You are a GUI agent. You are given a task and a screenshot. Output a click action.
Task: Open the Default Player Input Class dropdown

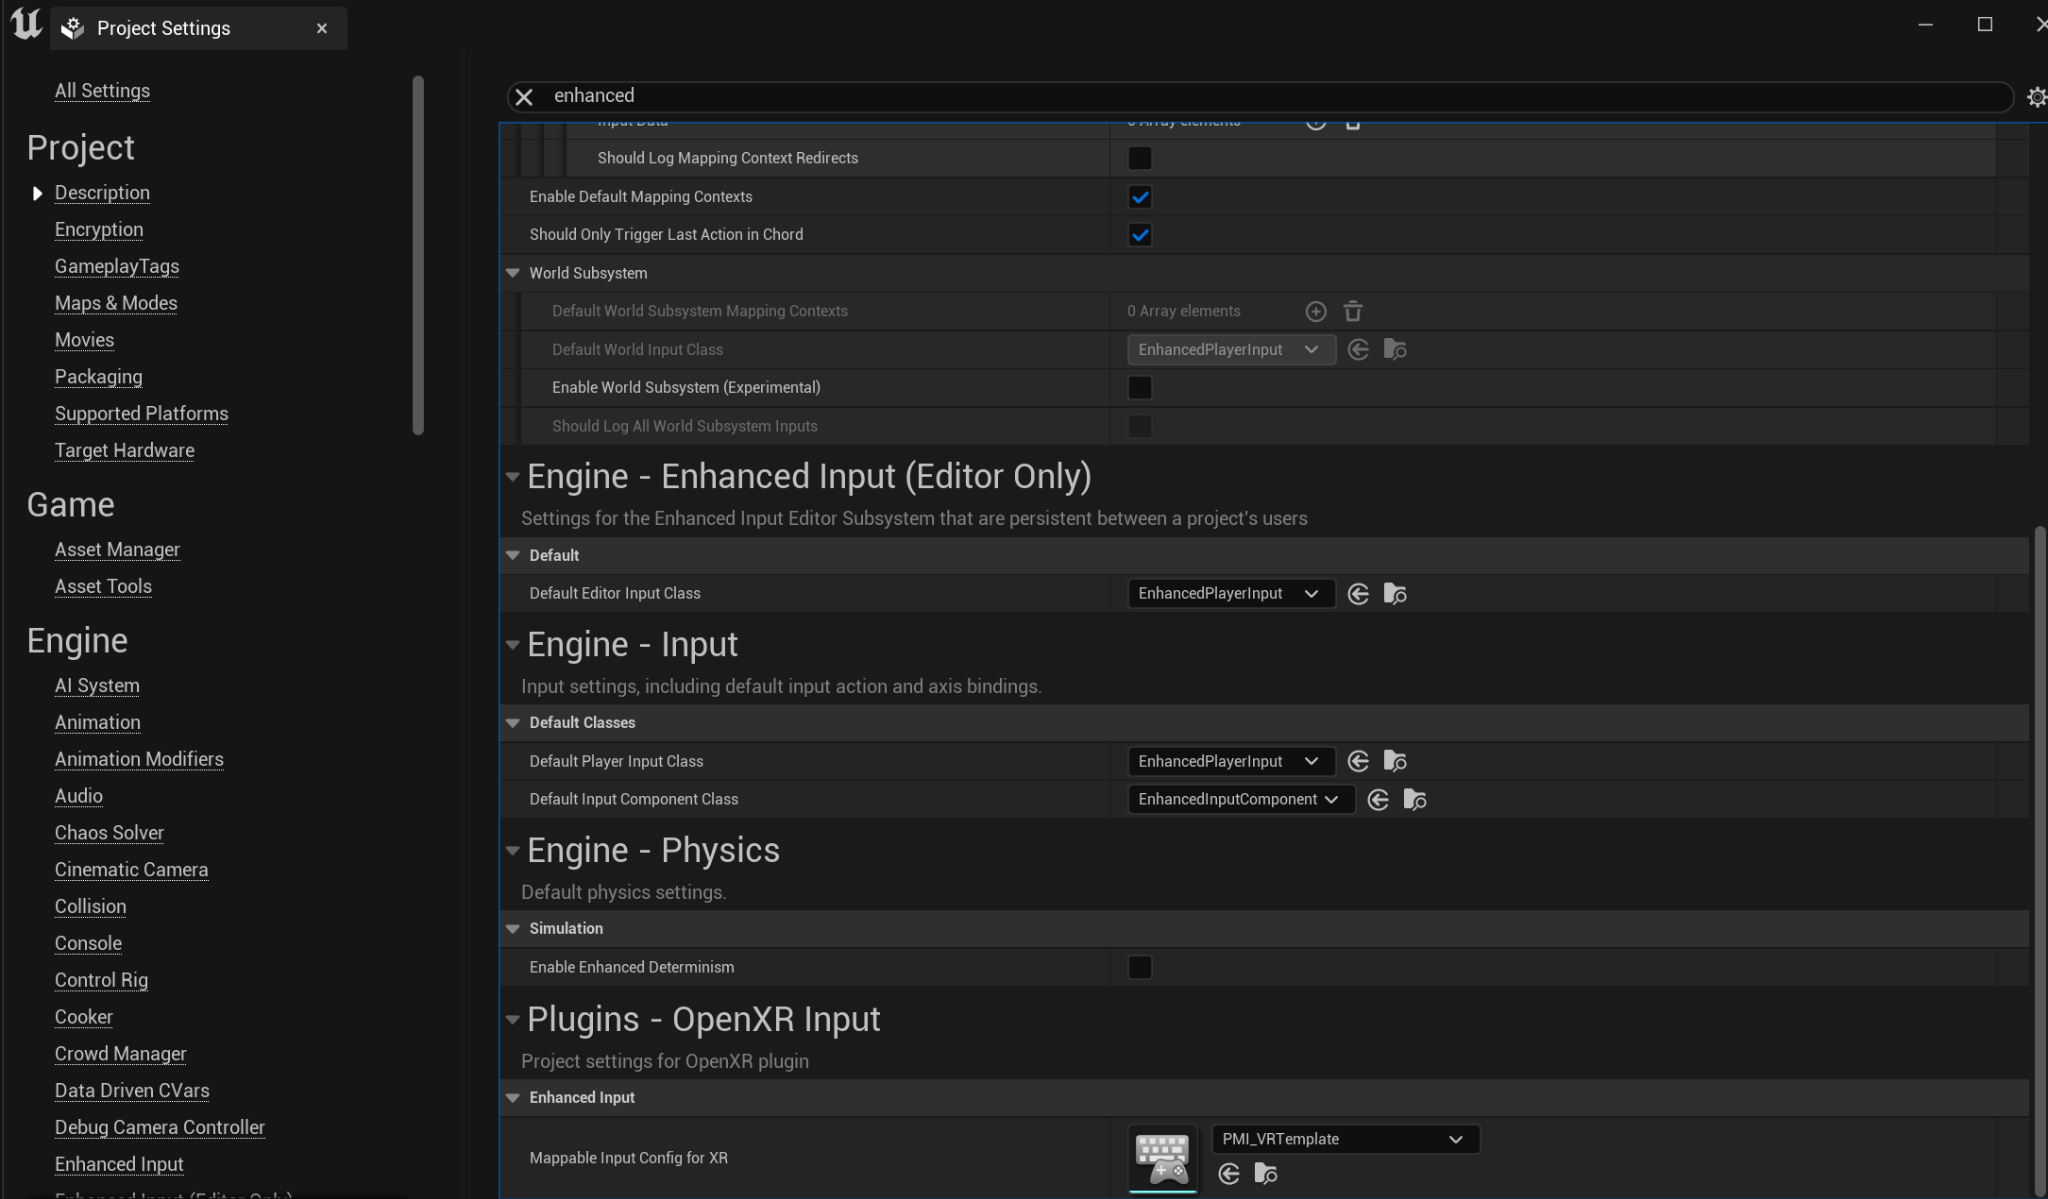point(1230,762)
